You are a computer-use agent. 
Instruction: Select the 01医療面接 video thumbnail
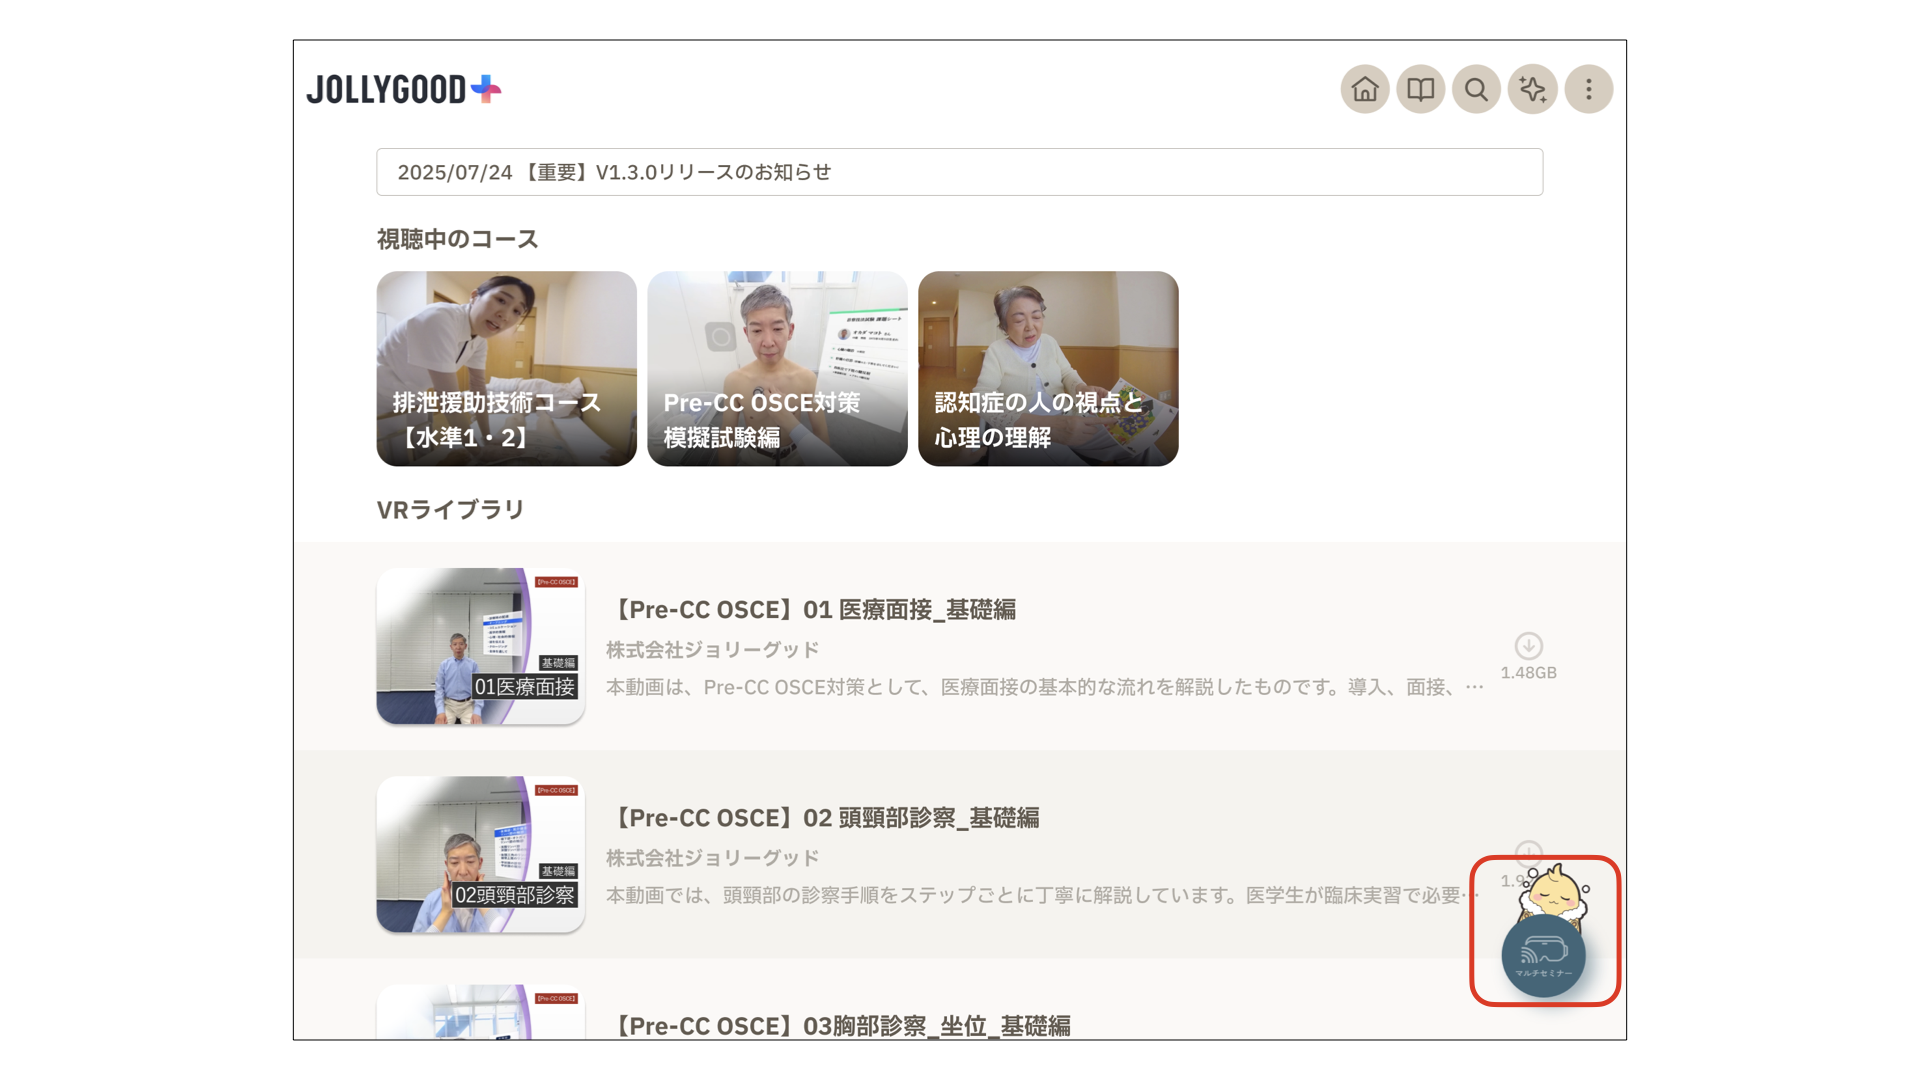point(480,646)
